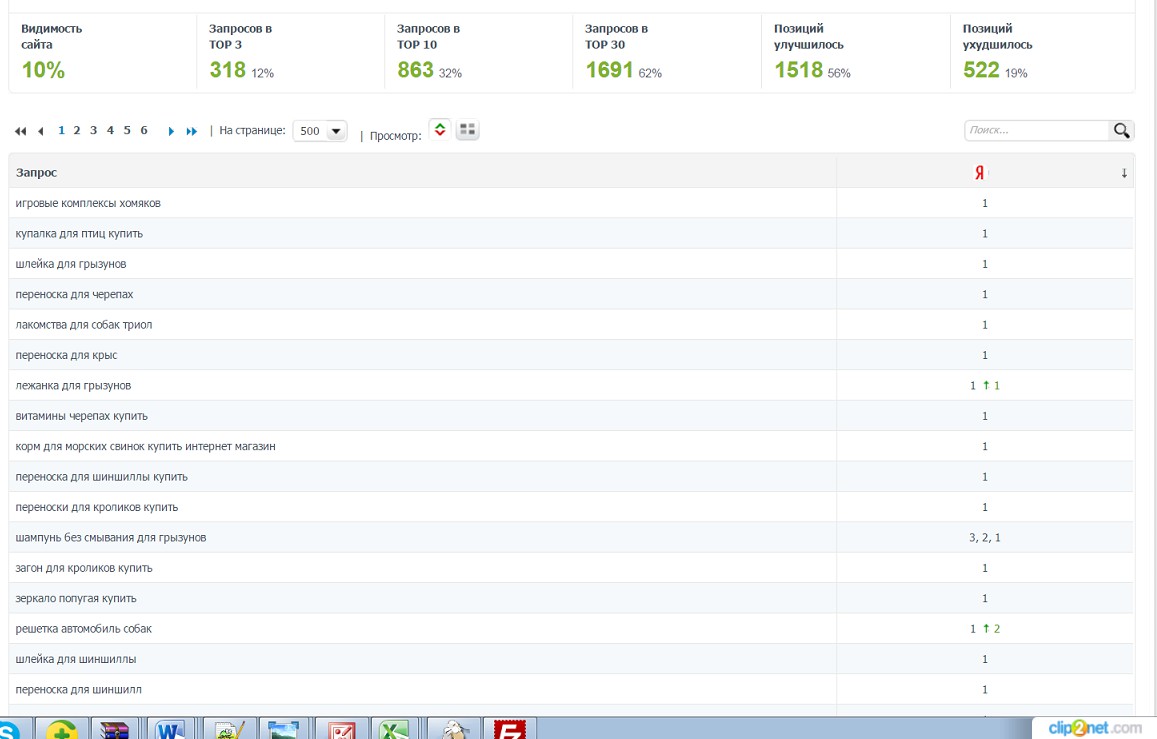Open page 1 in pagination
The image size is (1157, 739).
pyautogui.click(x=61, y=131)
